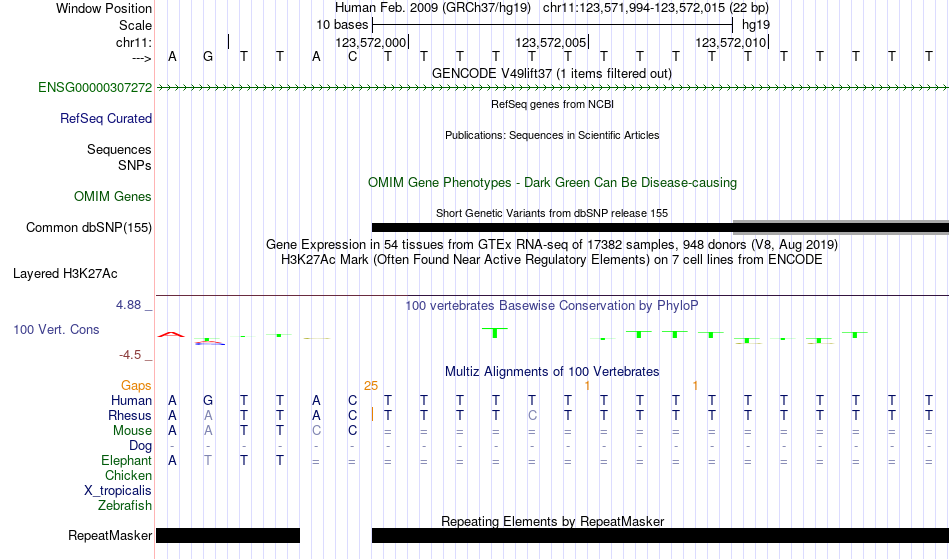Click the short RepeatMasker block over AGTT
The width and height of the screenshot is (950, 559).
(x=228, y=535)
